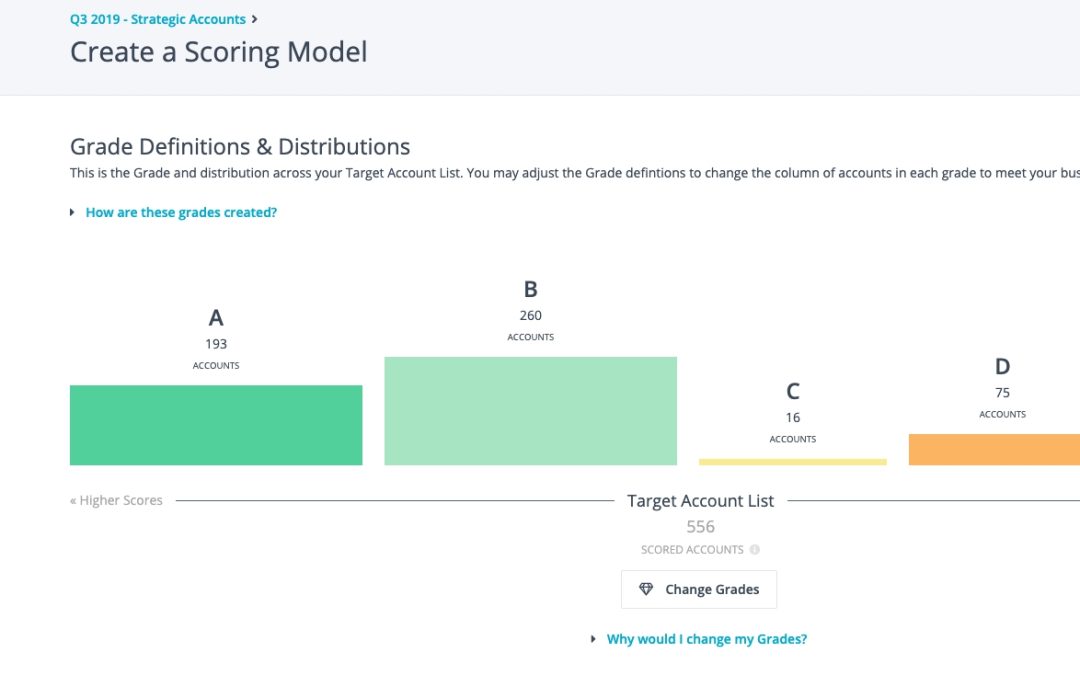This screenshot has height=675, width=1080.
Task: Click the 260 accounts count
Action: [x=530, y=315]
